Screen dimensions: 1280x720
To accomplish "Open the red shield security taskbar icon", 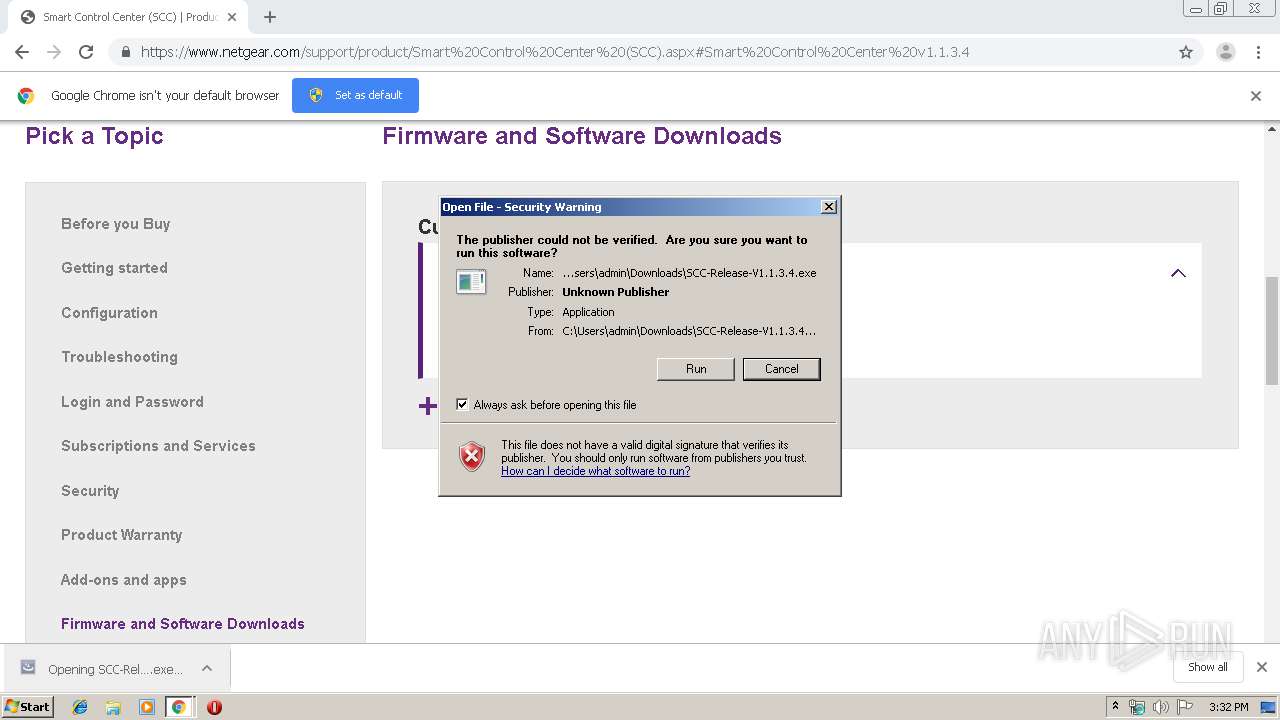I will (214, 707).
